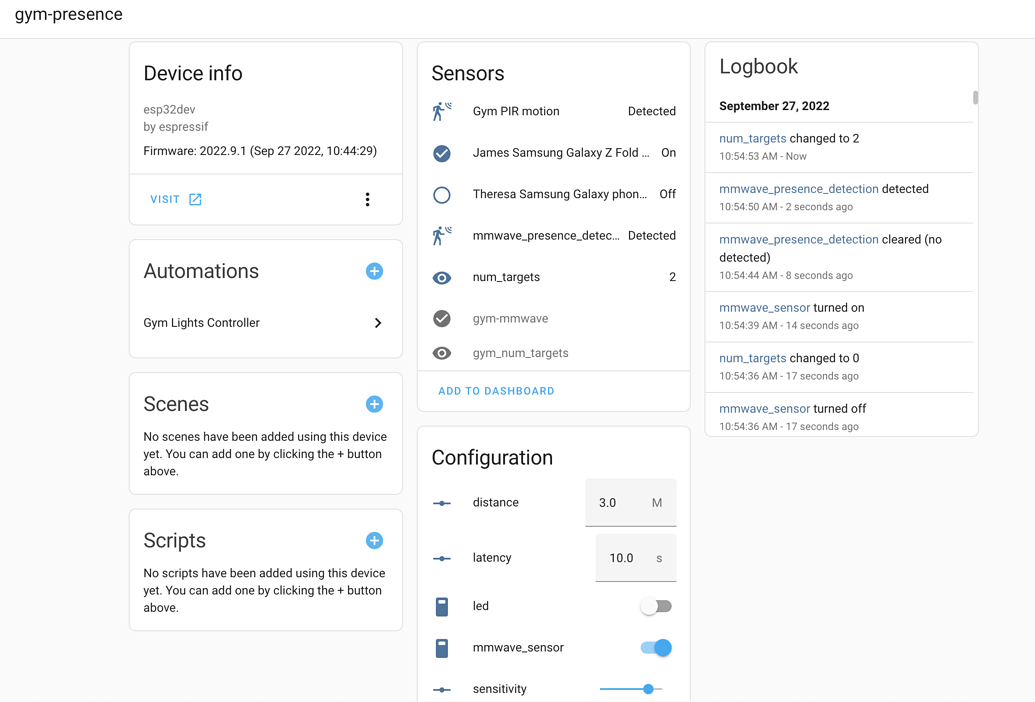The image size is (1035, 702).
Task: Click ADD TO DASHBOARD
Action: coord(495,391)
